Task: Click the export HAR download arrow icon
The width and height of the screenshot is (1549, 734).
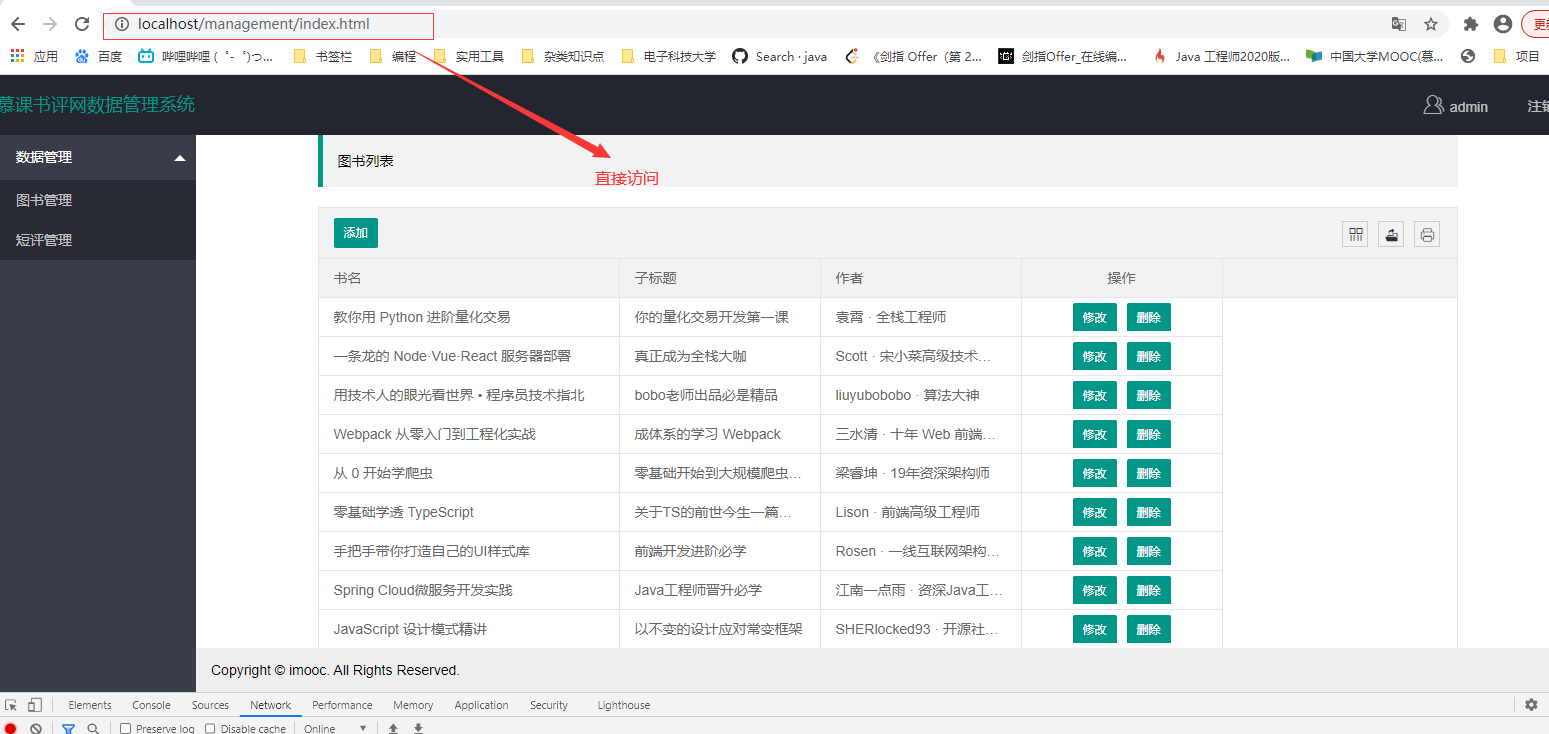Action: pos(418,729)
